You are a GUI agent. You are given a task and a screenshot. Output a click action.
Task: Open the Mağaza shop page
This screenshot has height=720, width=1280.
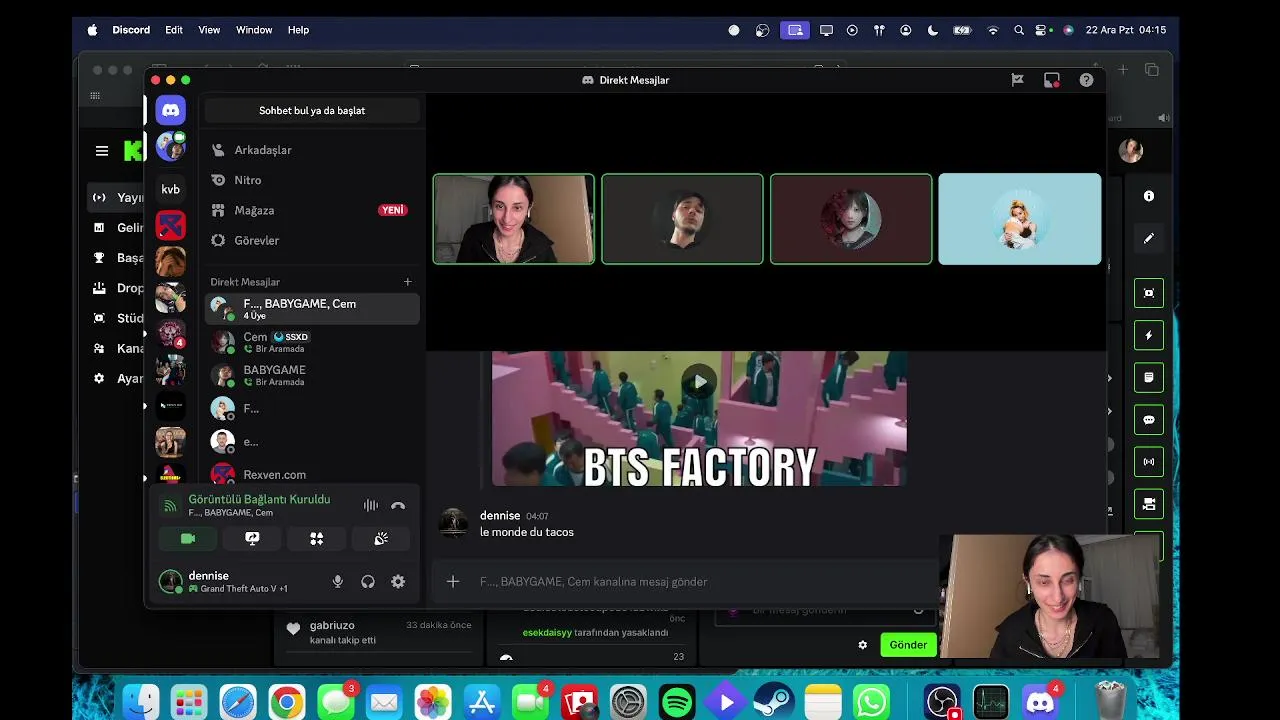click(x=312, y=210)
